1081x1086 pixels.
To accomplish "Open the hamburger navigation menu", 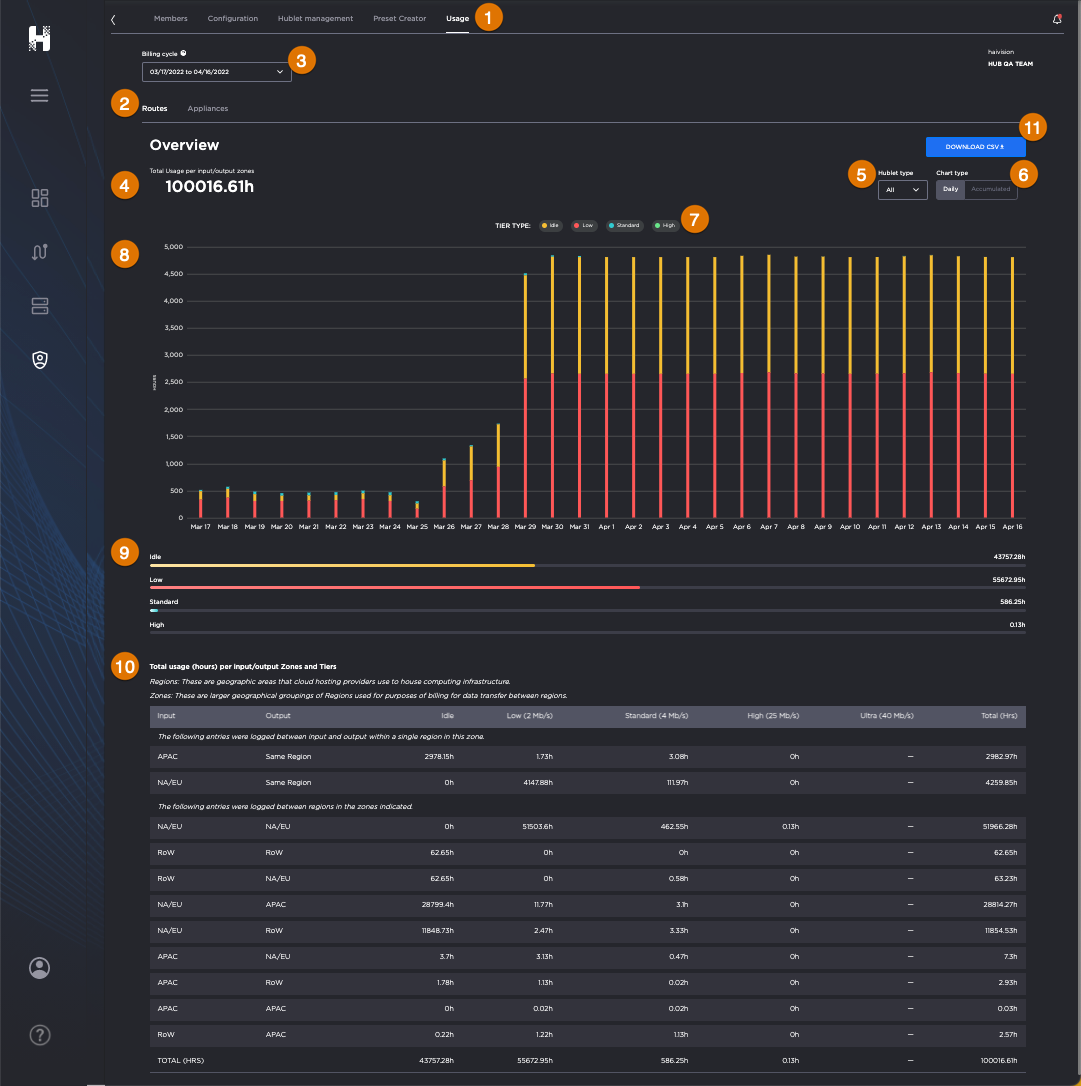I will [x=39, y=95].
